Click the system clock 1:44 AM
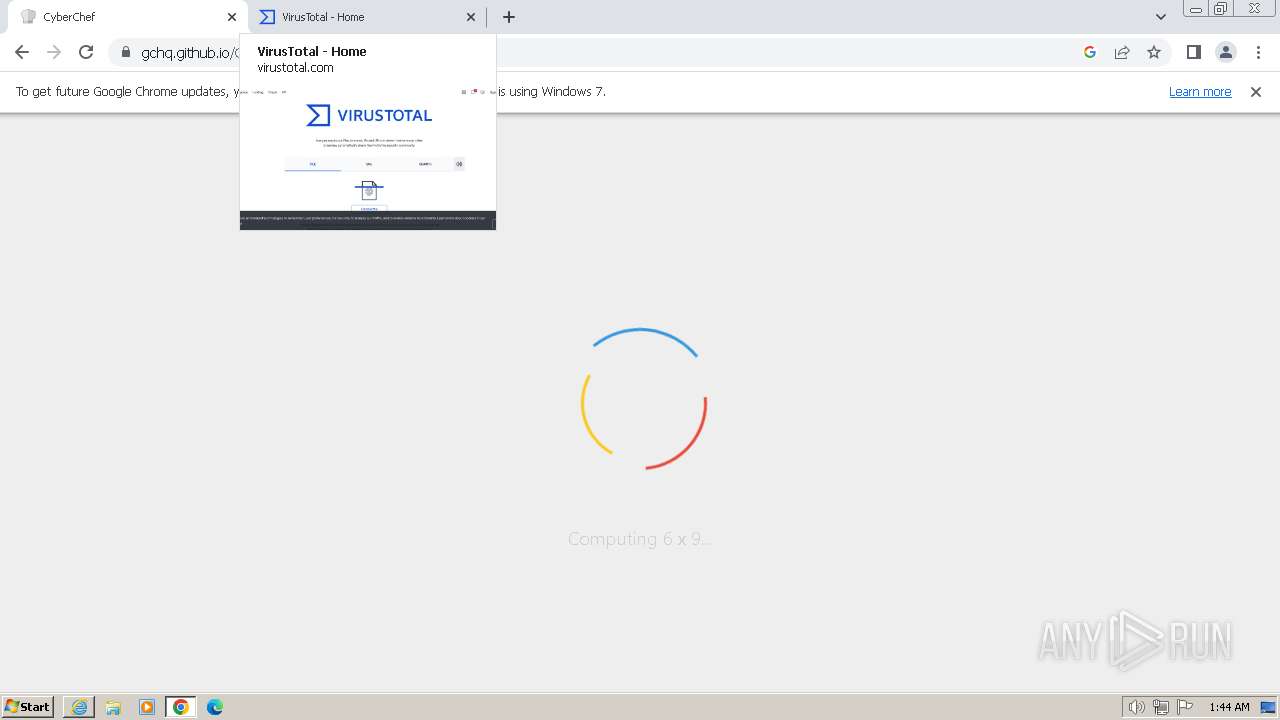The height and width of the screenshot is (720, 1280). 1229,707
